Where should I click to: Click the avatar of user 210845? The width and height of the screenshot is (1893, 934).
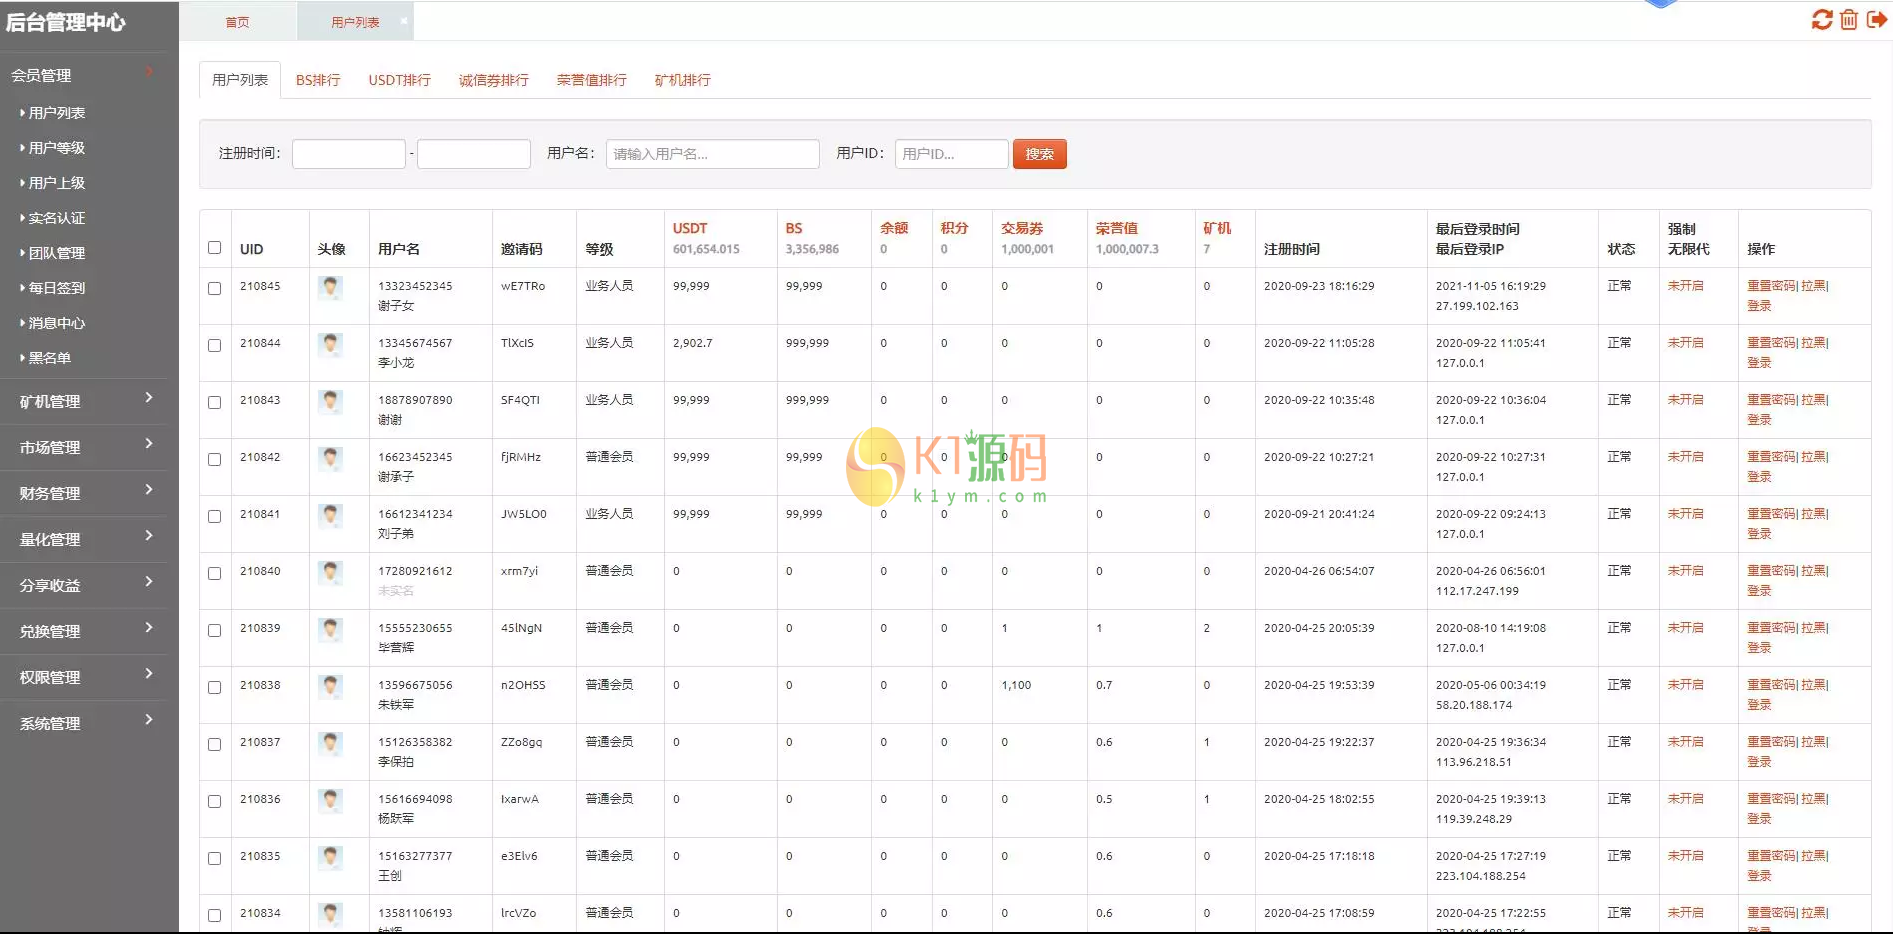point(330,288)
